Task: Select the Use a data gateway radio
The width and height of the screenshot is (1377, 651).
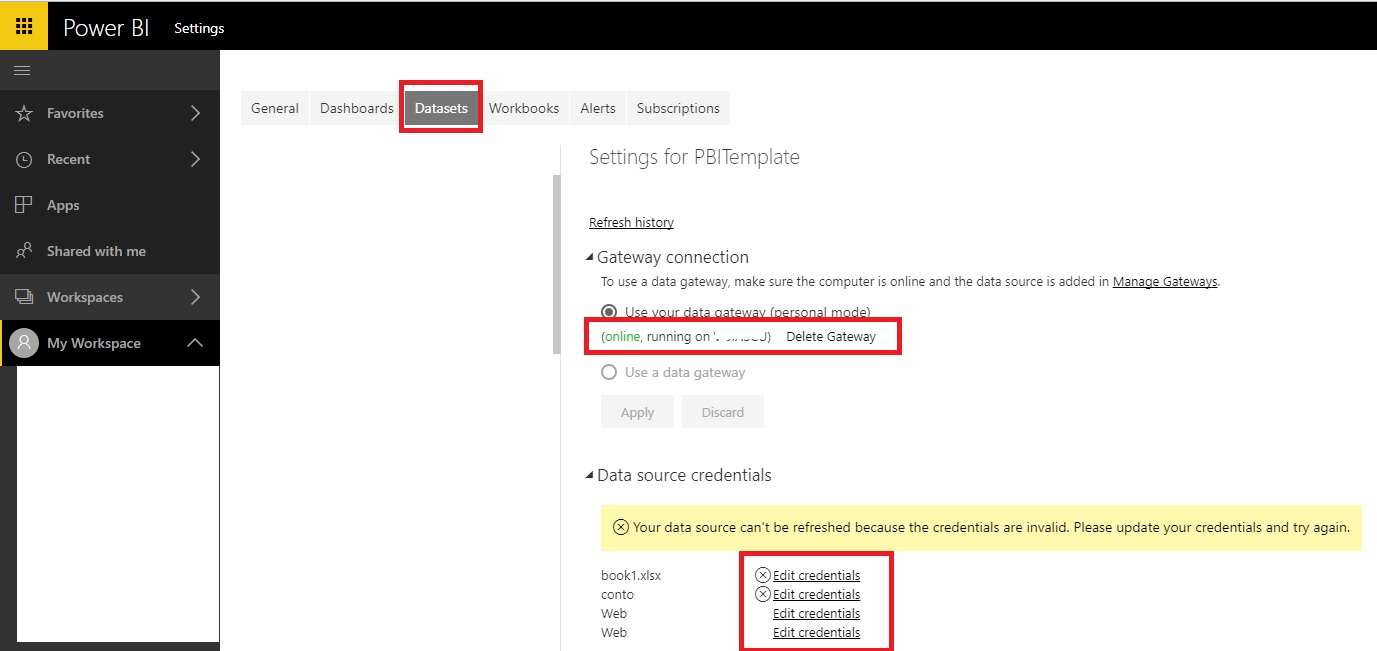Action: [609, 372]
